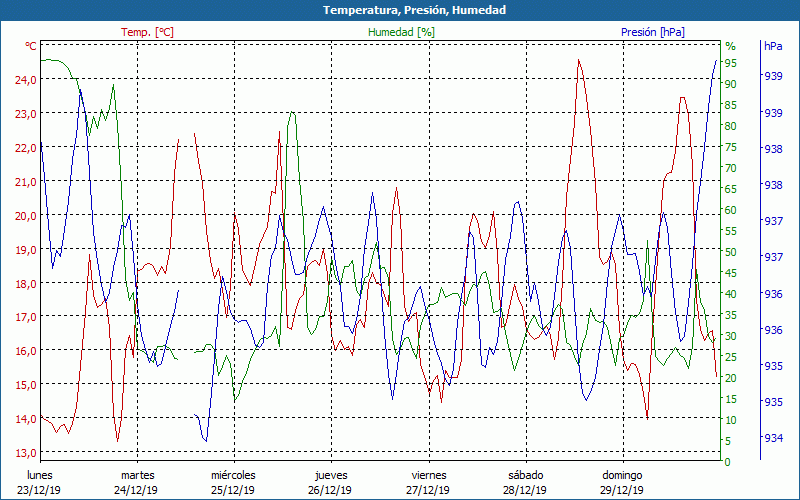Viewport: 800px width, 500px height.
Task: Click the '85' humidity axis value
Action: click(x=731, y=105)
